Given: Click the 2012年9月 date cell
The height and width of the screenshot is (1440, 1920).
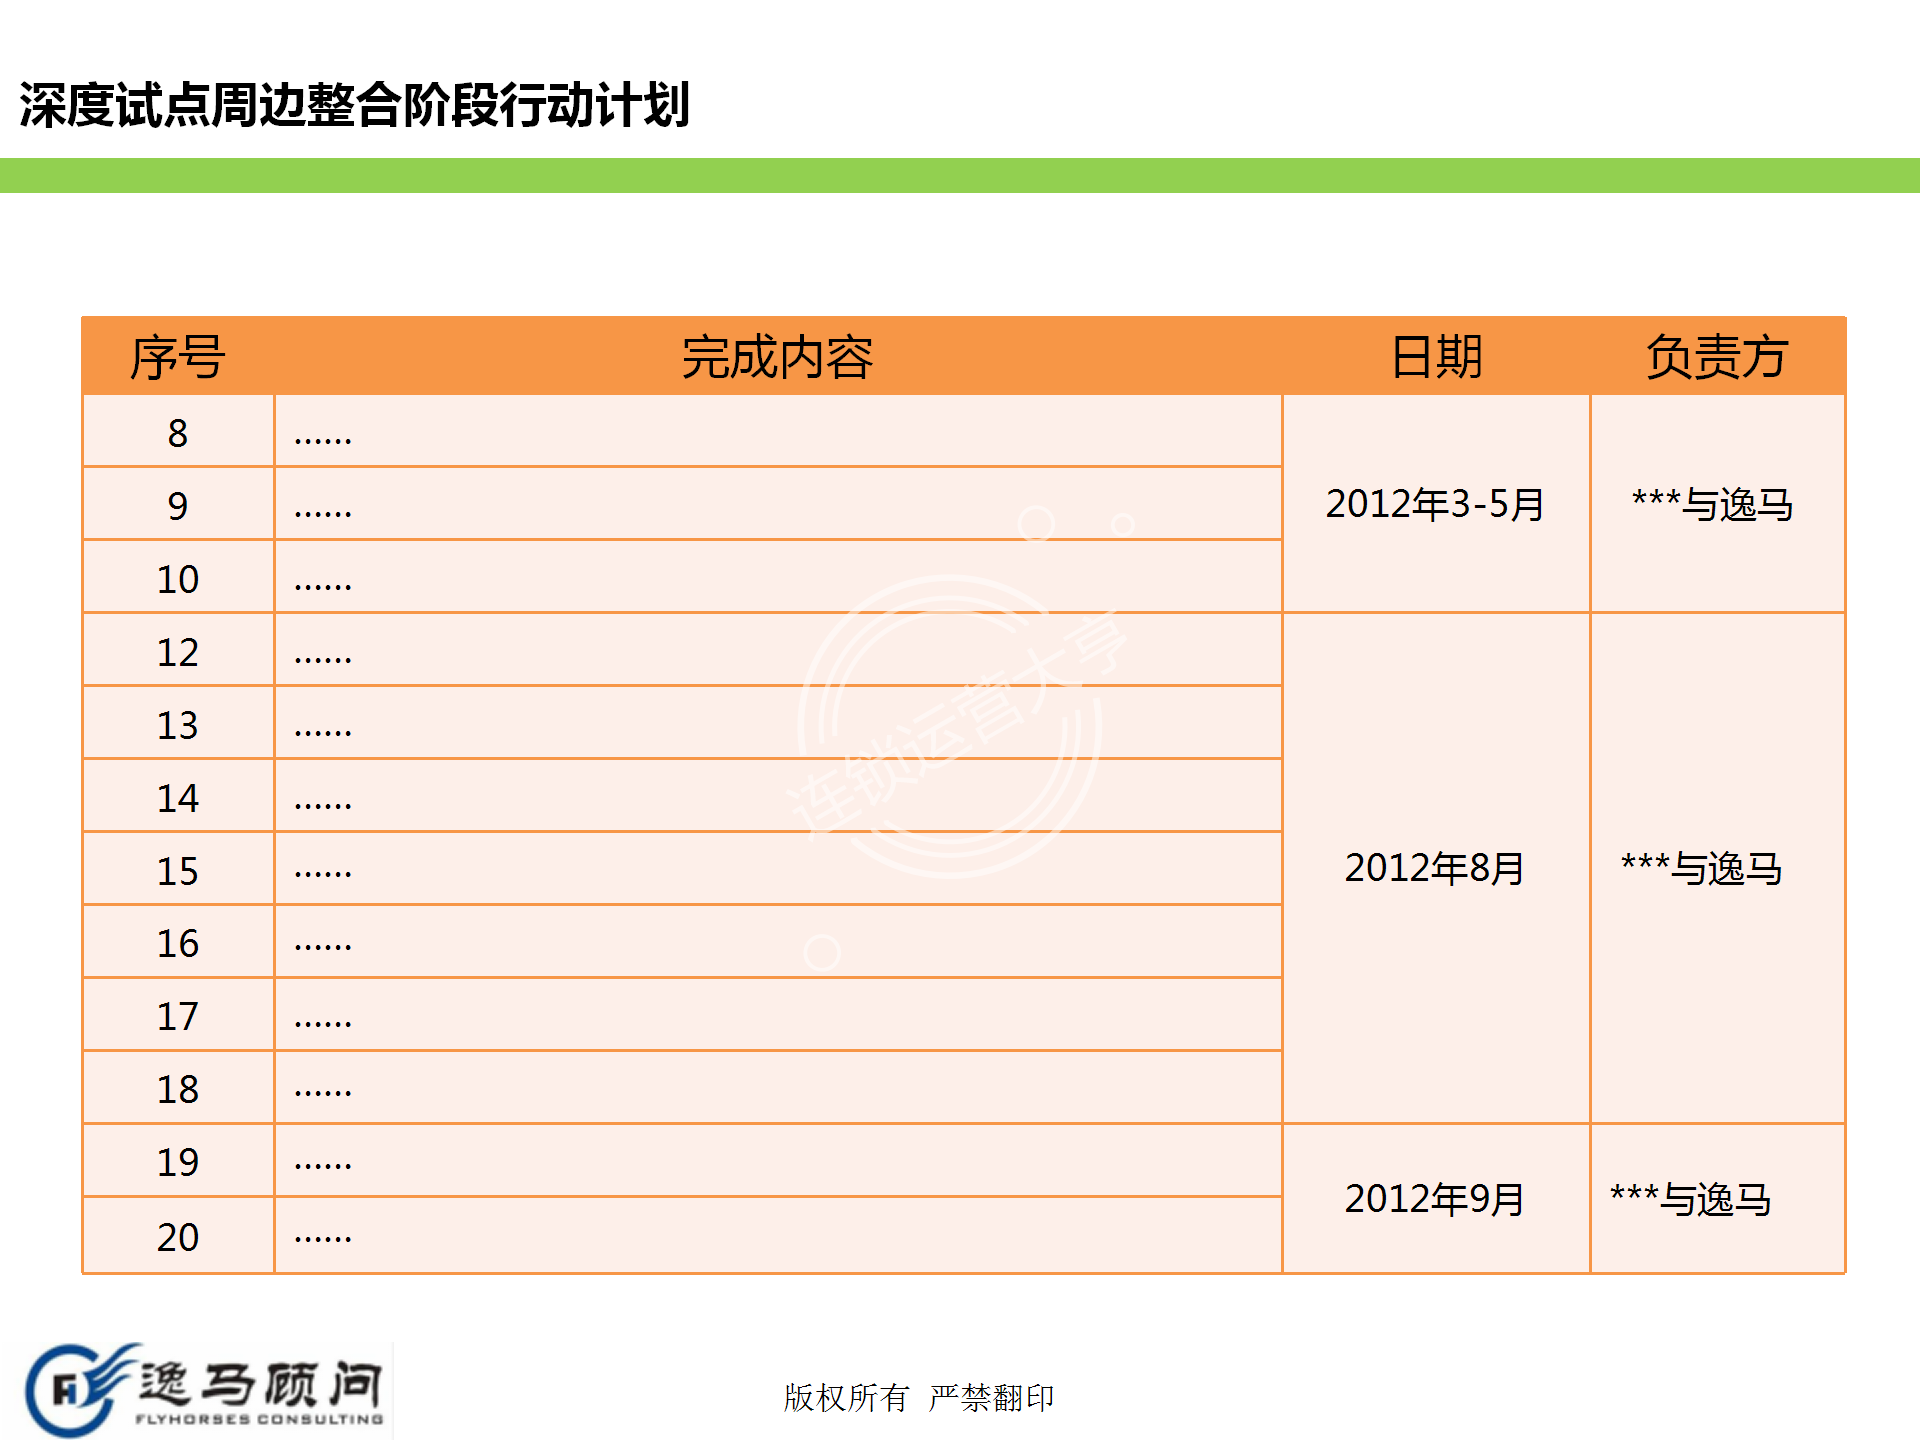Looking at the screenshot, I should pos(1435,1199).
